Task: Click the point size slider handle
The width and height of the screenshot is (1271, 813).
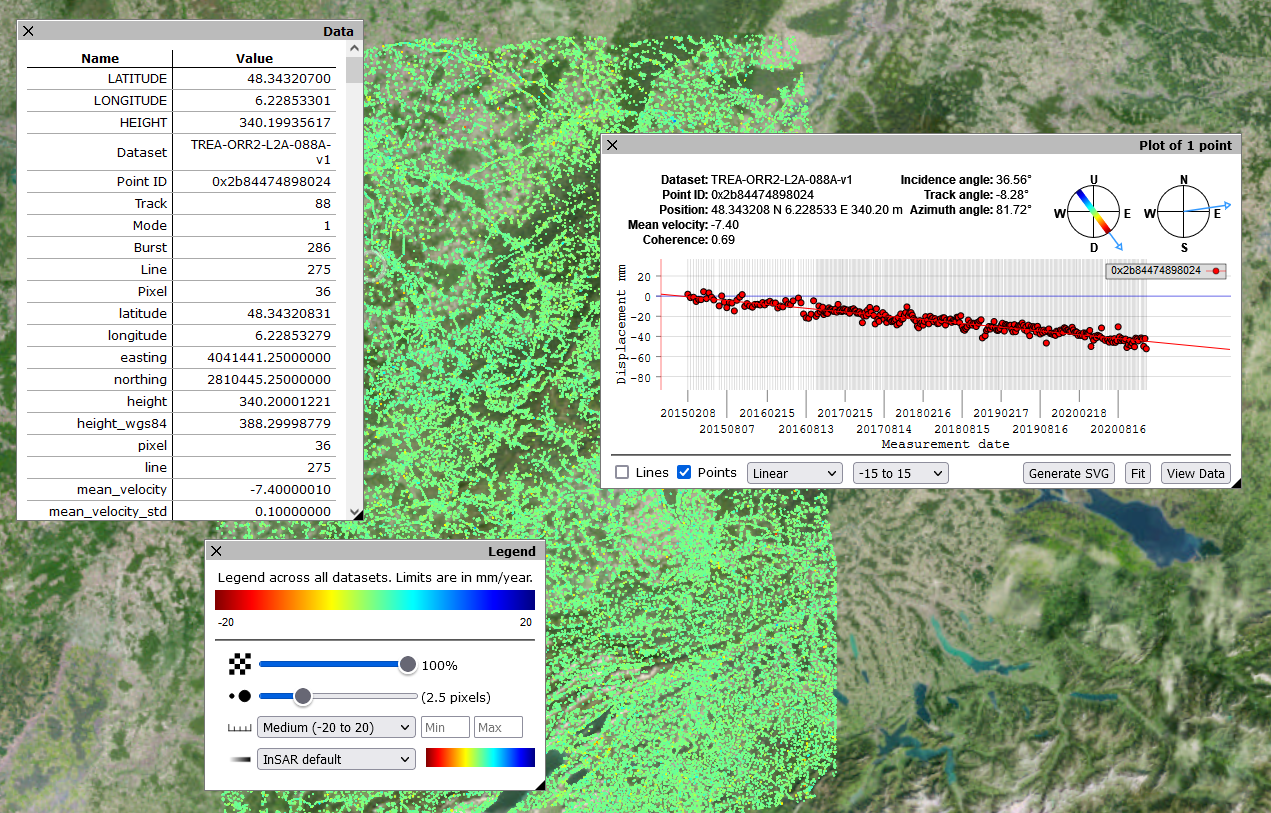Action: click(302, 696)
